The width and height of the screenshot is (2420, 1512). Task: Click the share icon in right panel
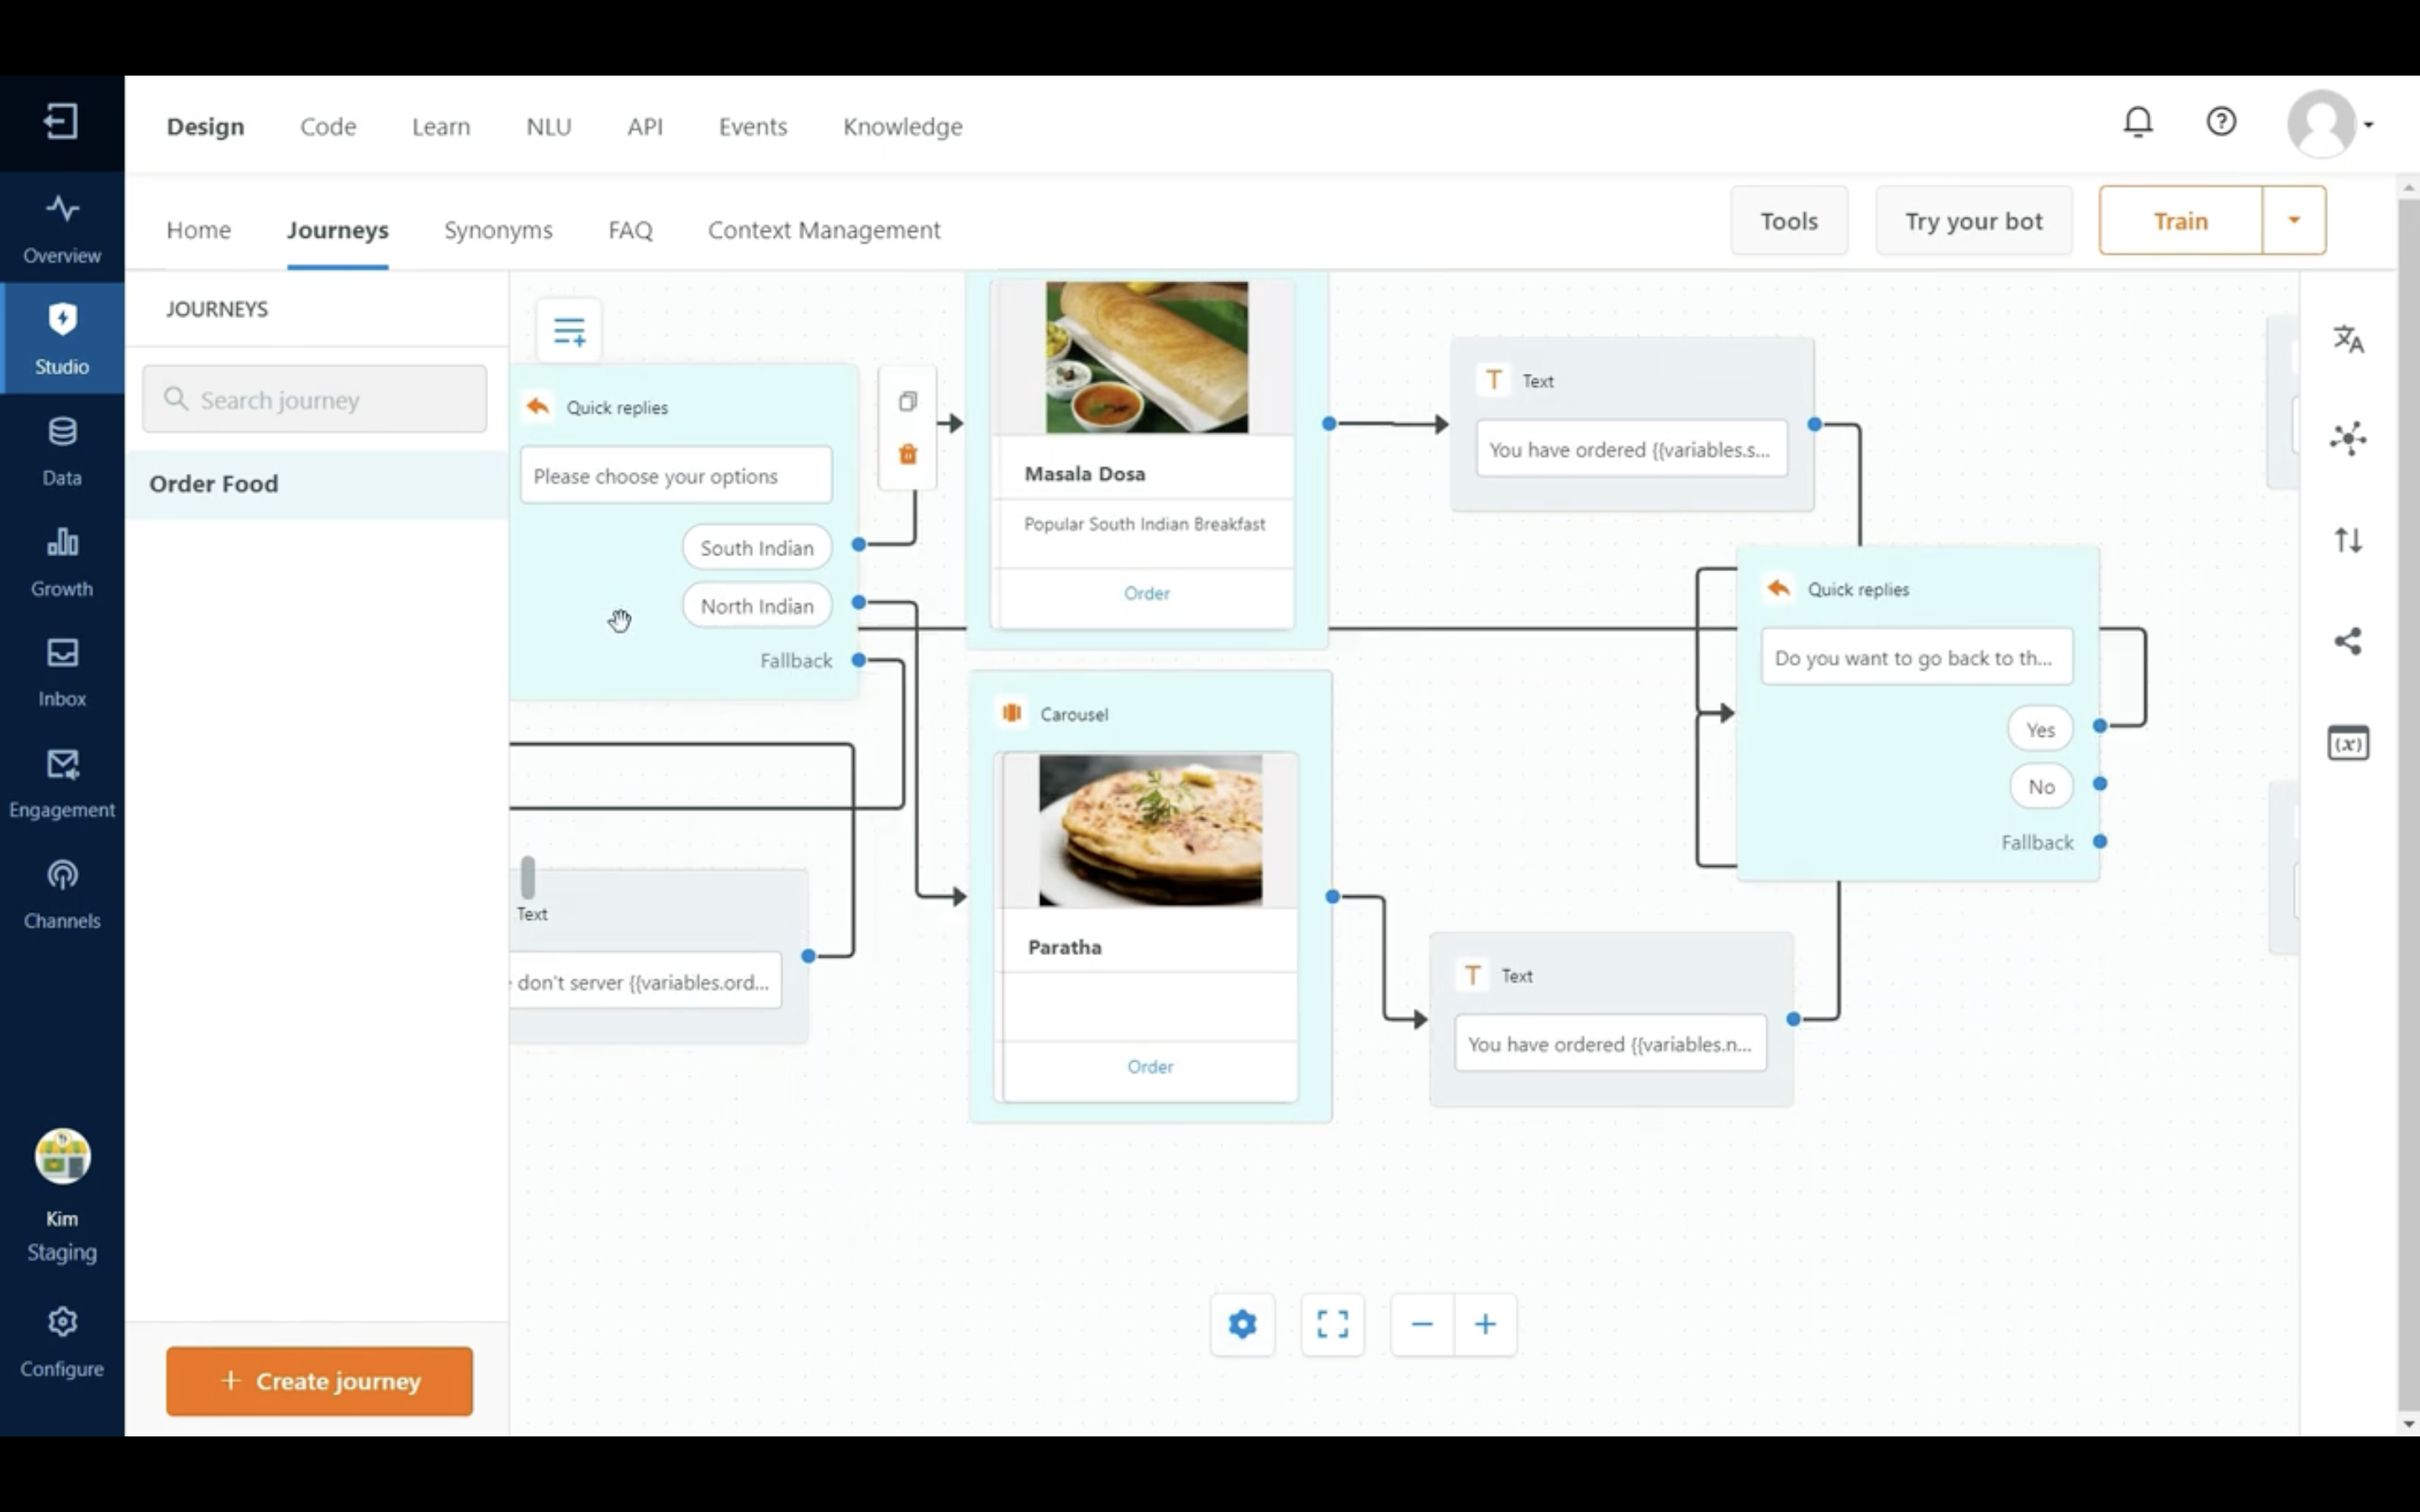(x=2348, y=641)
